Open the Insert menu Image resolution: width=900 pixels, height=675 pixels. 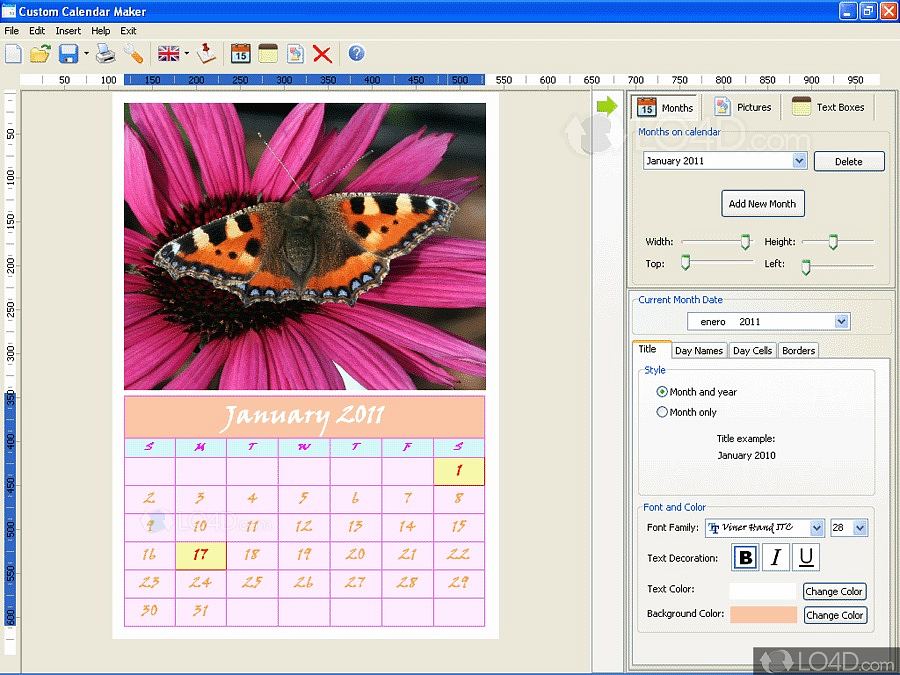(68, 31)
